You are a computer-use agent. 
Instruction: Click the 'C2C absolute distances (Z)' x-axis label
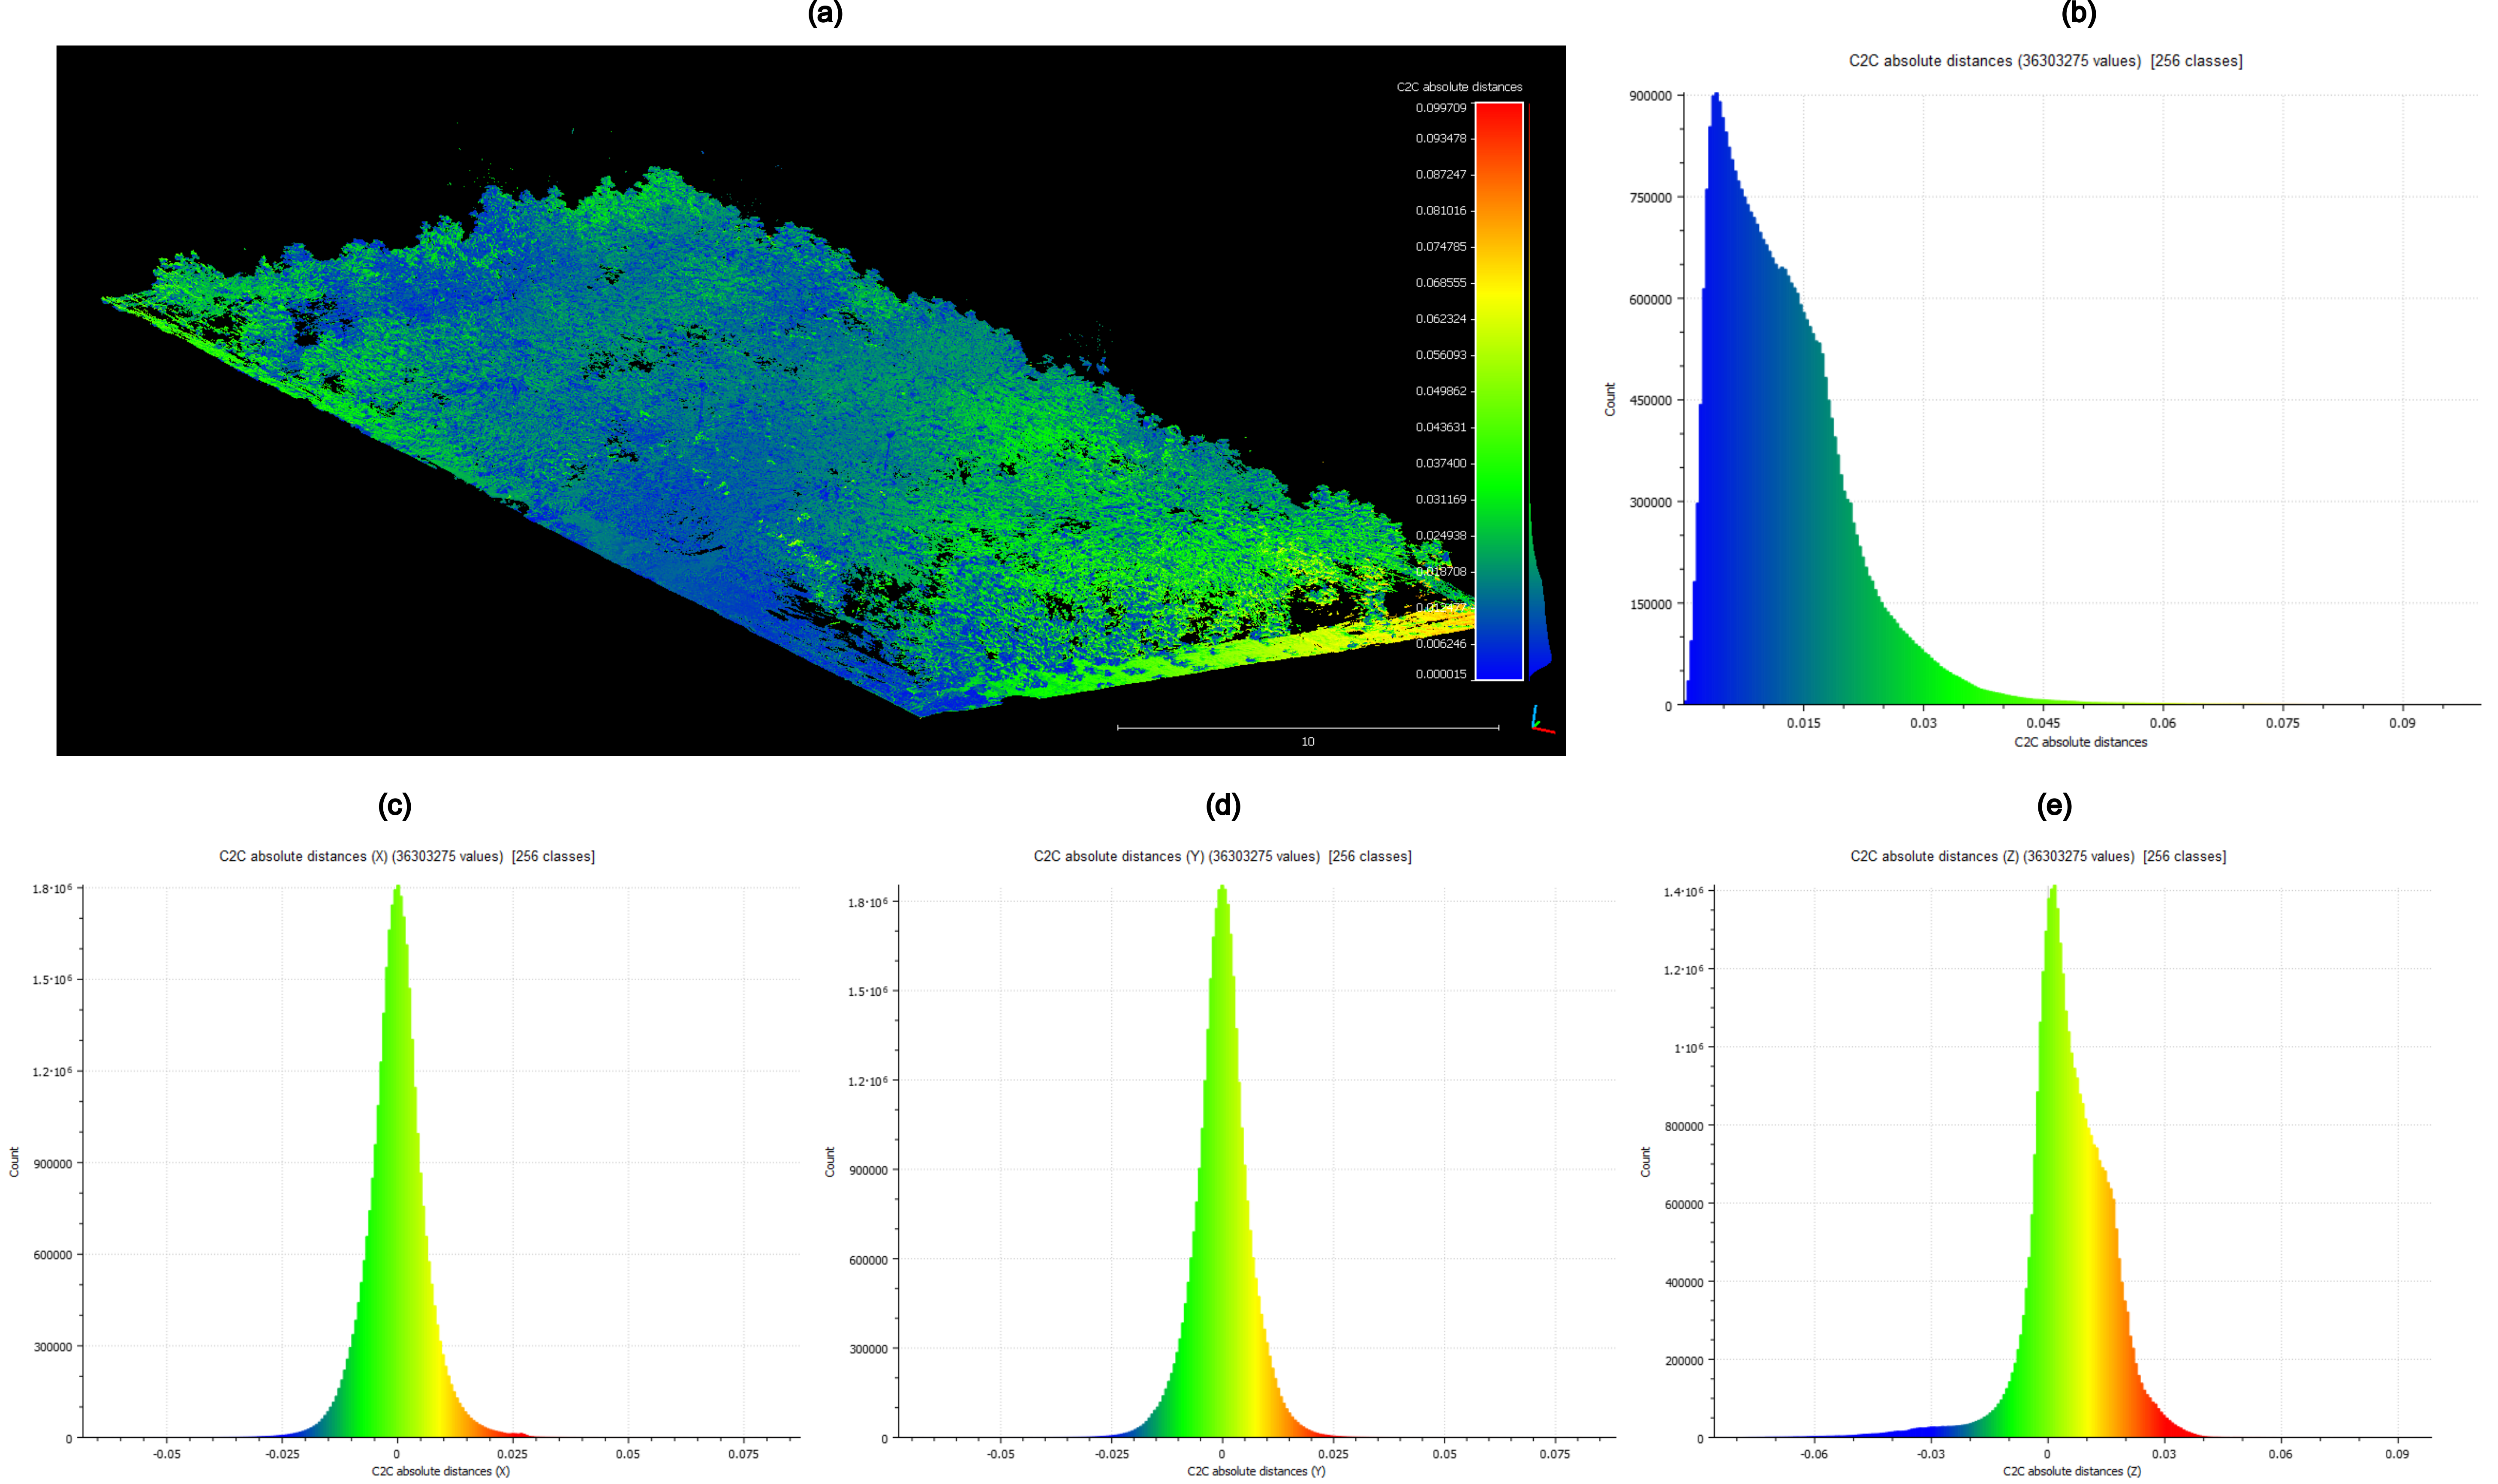2072,1471
